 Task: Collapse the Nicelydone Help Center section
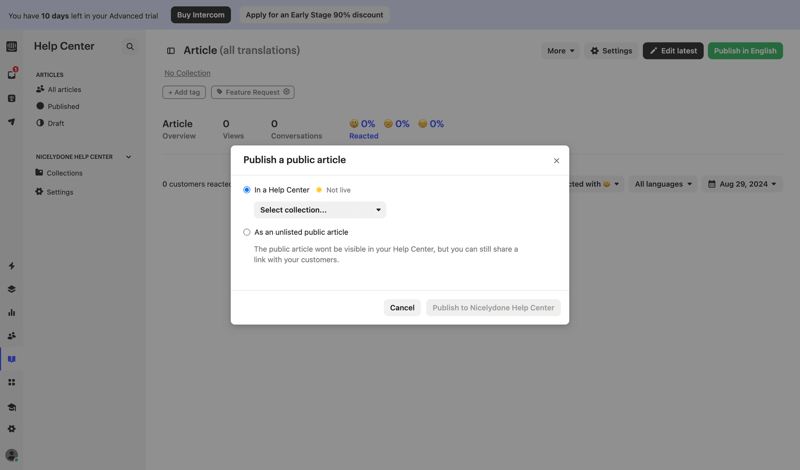pos(129,157)
